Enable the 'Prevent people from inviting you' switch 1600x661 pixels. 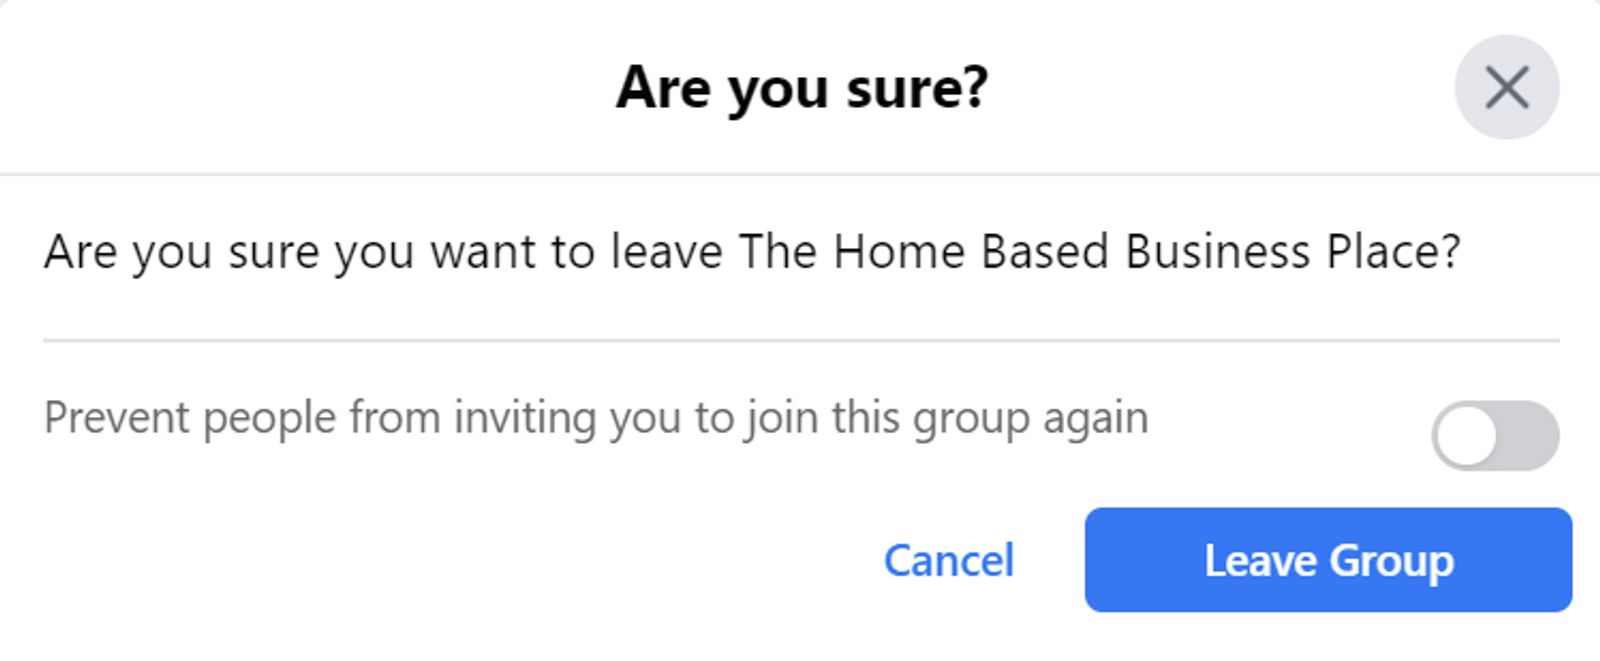(1495, 436)
